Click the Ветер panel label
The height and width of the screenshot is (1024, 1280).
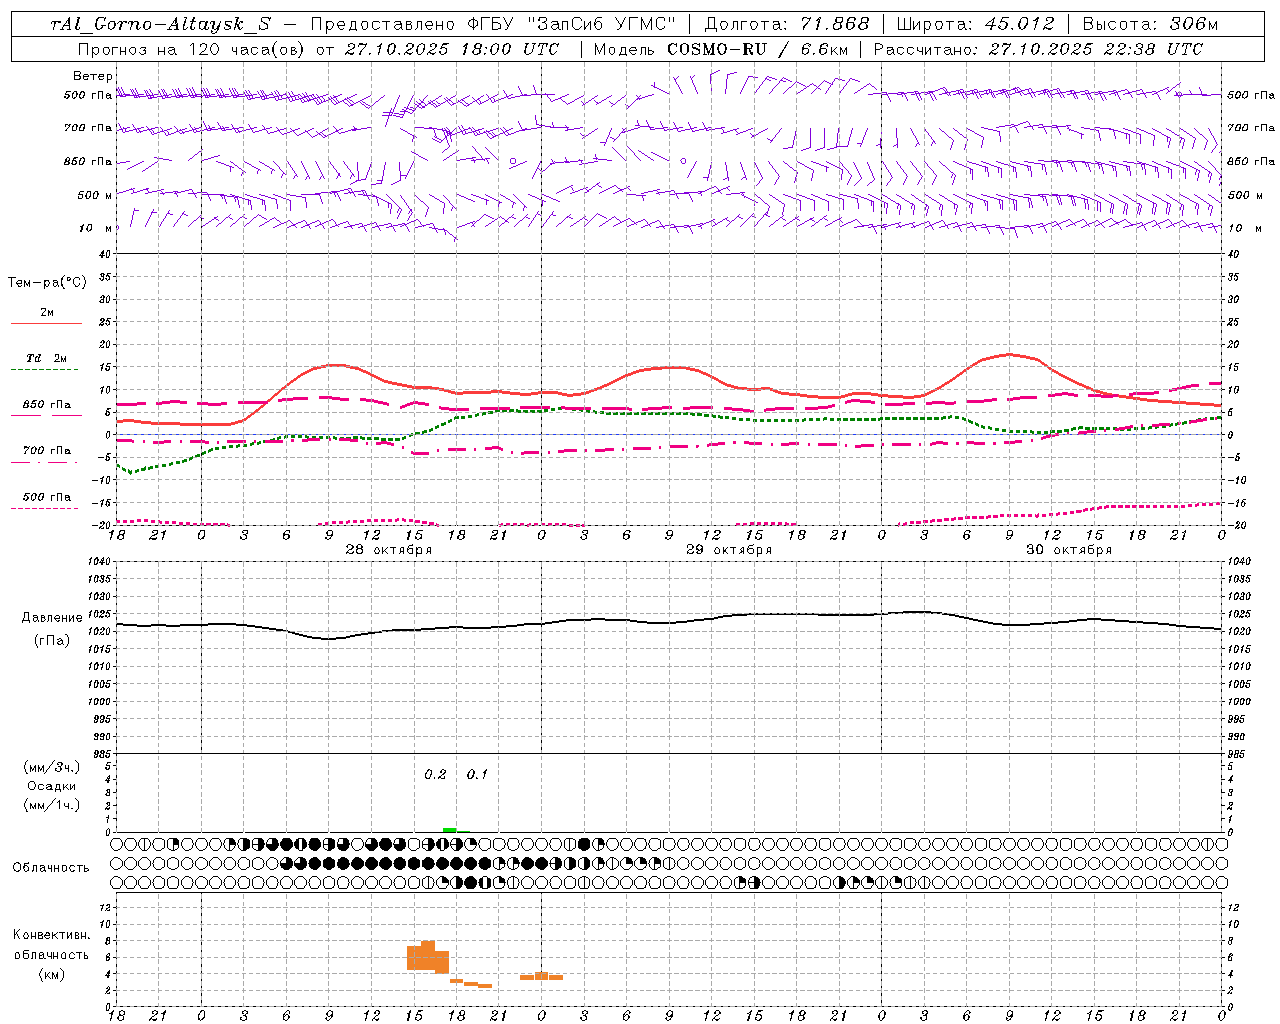[x=93, y=76]
